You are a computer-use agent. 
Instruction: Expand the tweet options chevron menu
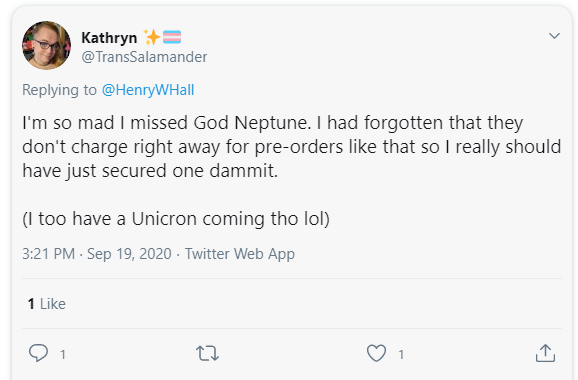pyautogui.click(x=554, y=36)
